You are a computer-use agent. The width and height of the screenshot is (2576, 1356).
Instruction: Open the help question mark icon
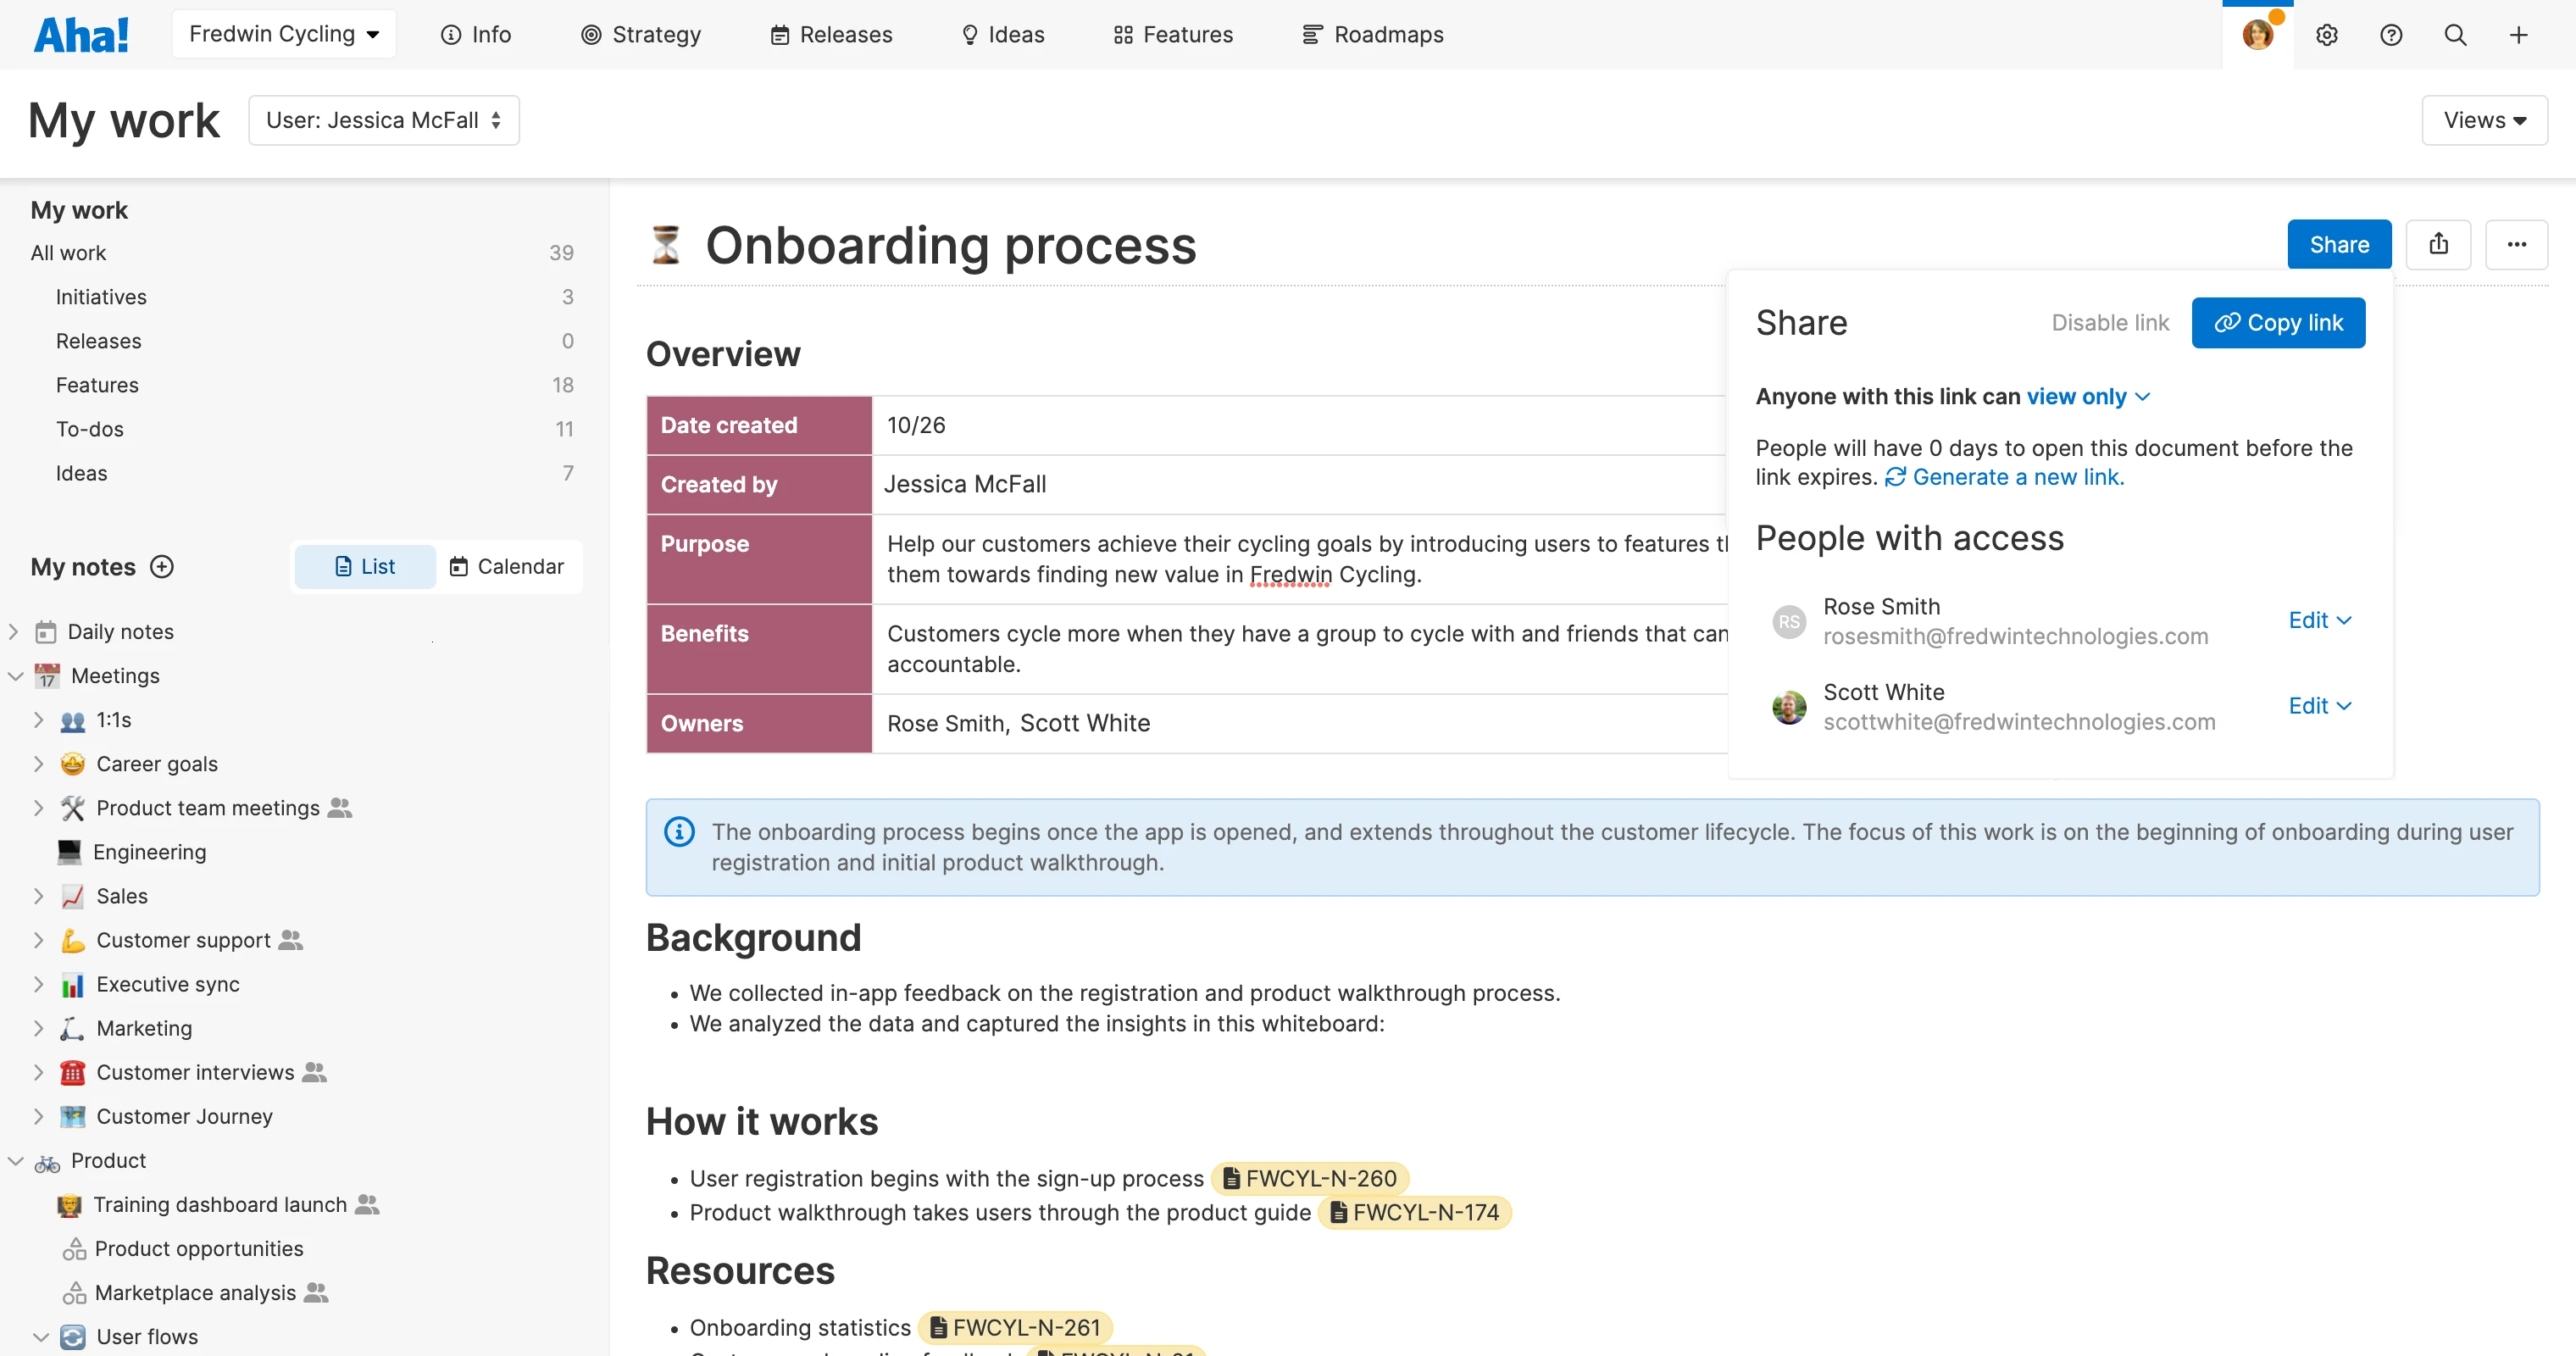[x=2390, y=35]
